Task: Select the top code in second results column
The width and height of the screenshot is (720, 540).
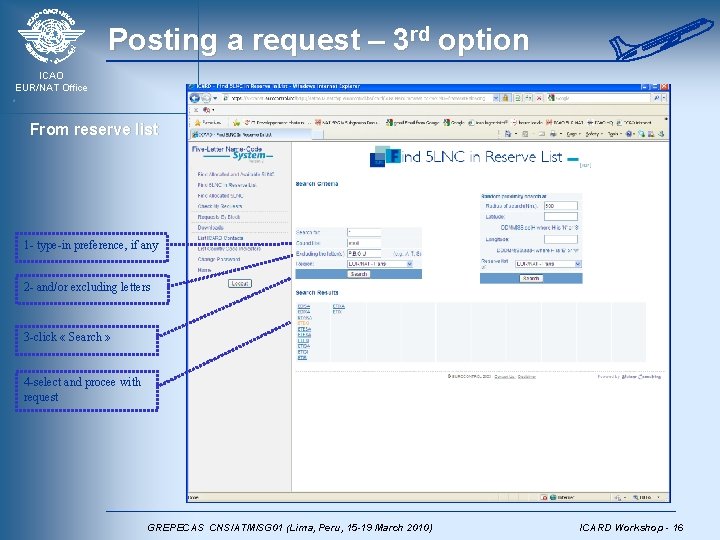Action: point(338,306)
